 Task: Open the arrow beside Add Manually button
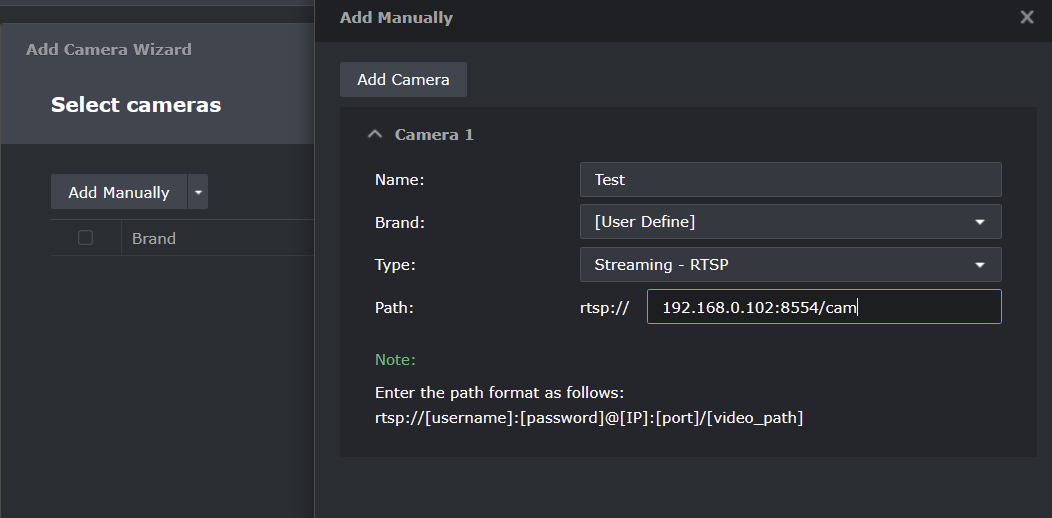pos(198,192)
